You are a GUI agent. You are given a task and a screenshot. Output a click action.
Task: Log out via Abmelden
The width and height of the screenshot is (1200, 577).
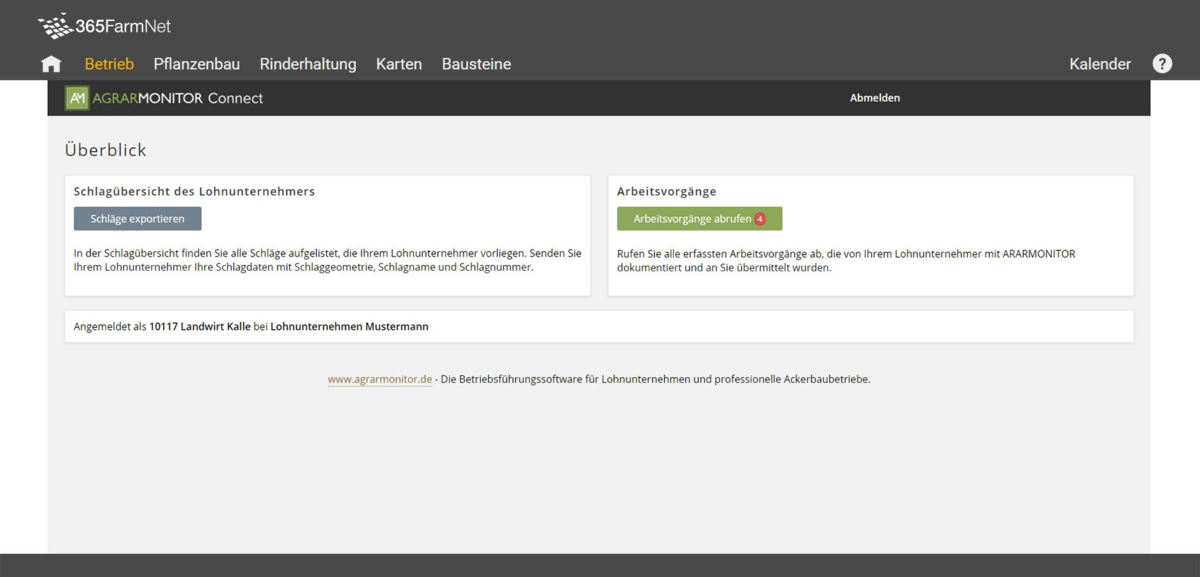(x=875, y=98)
